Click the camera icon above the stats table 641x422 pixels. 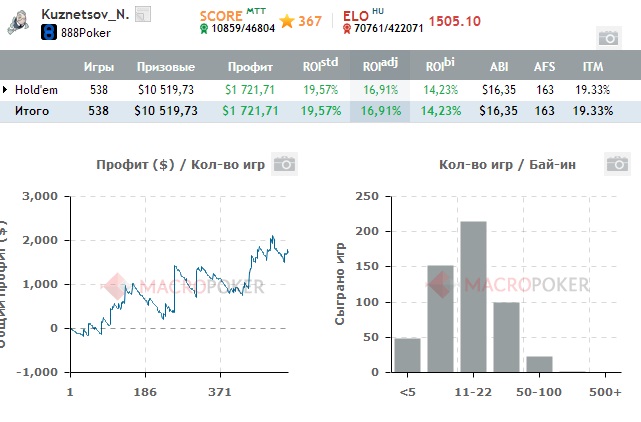click(607, 37)
